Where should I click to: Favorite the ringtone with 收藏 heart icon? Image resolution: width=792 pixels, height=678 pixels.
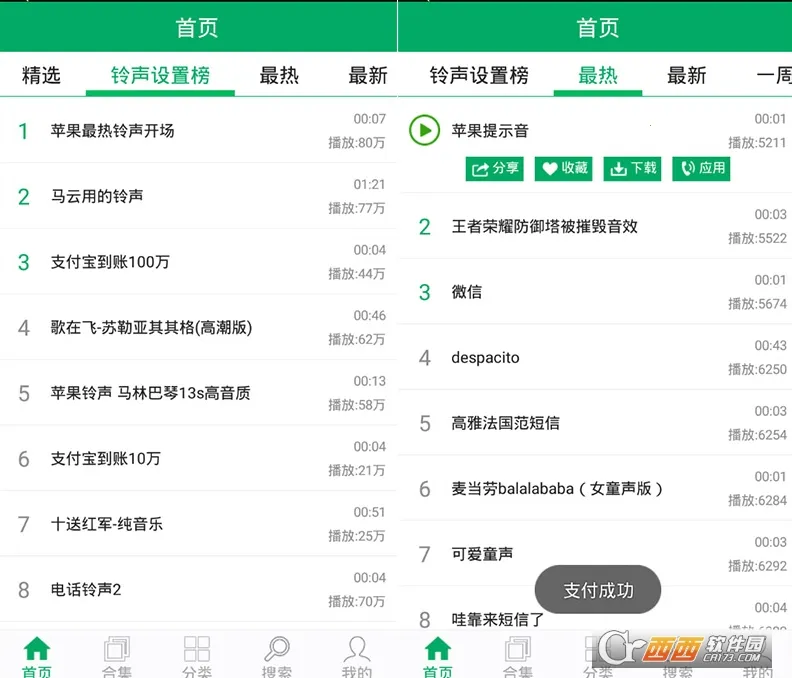coord(564,168)
